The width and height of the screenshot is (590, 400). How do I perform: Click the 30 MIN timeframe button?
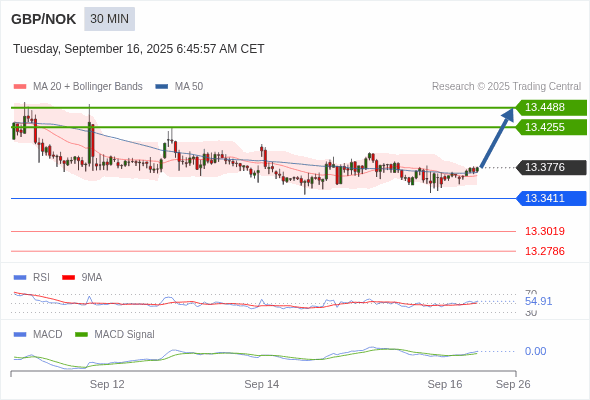pos(109,19)
